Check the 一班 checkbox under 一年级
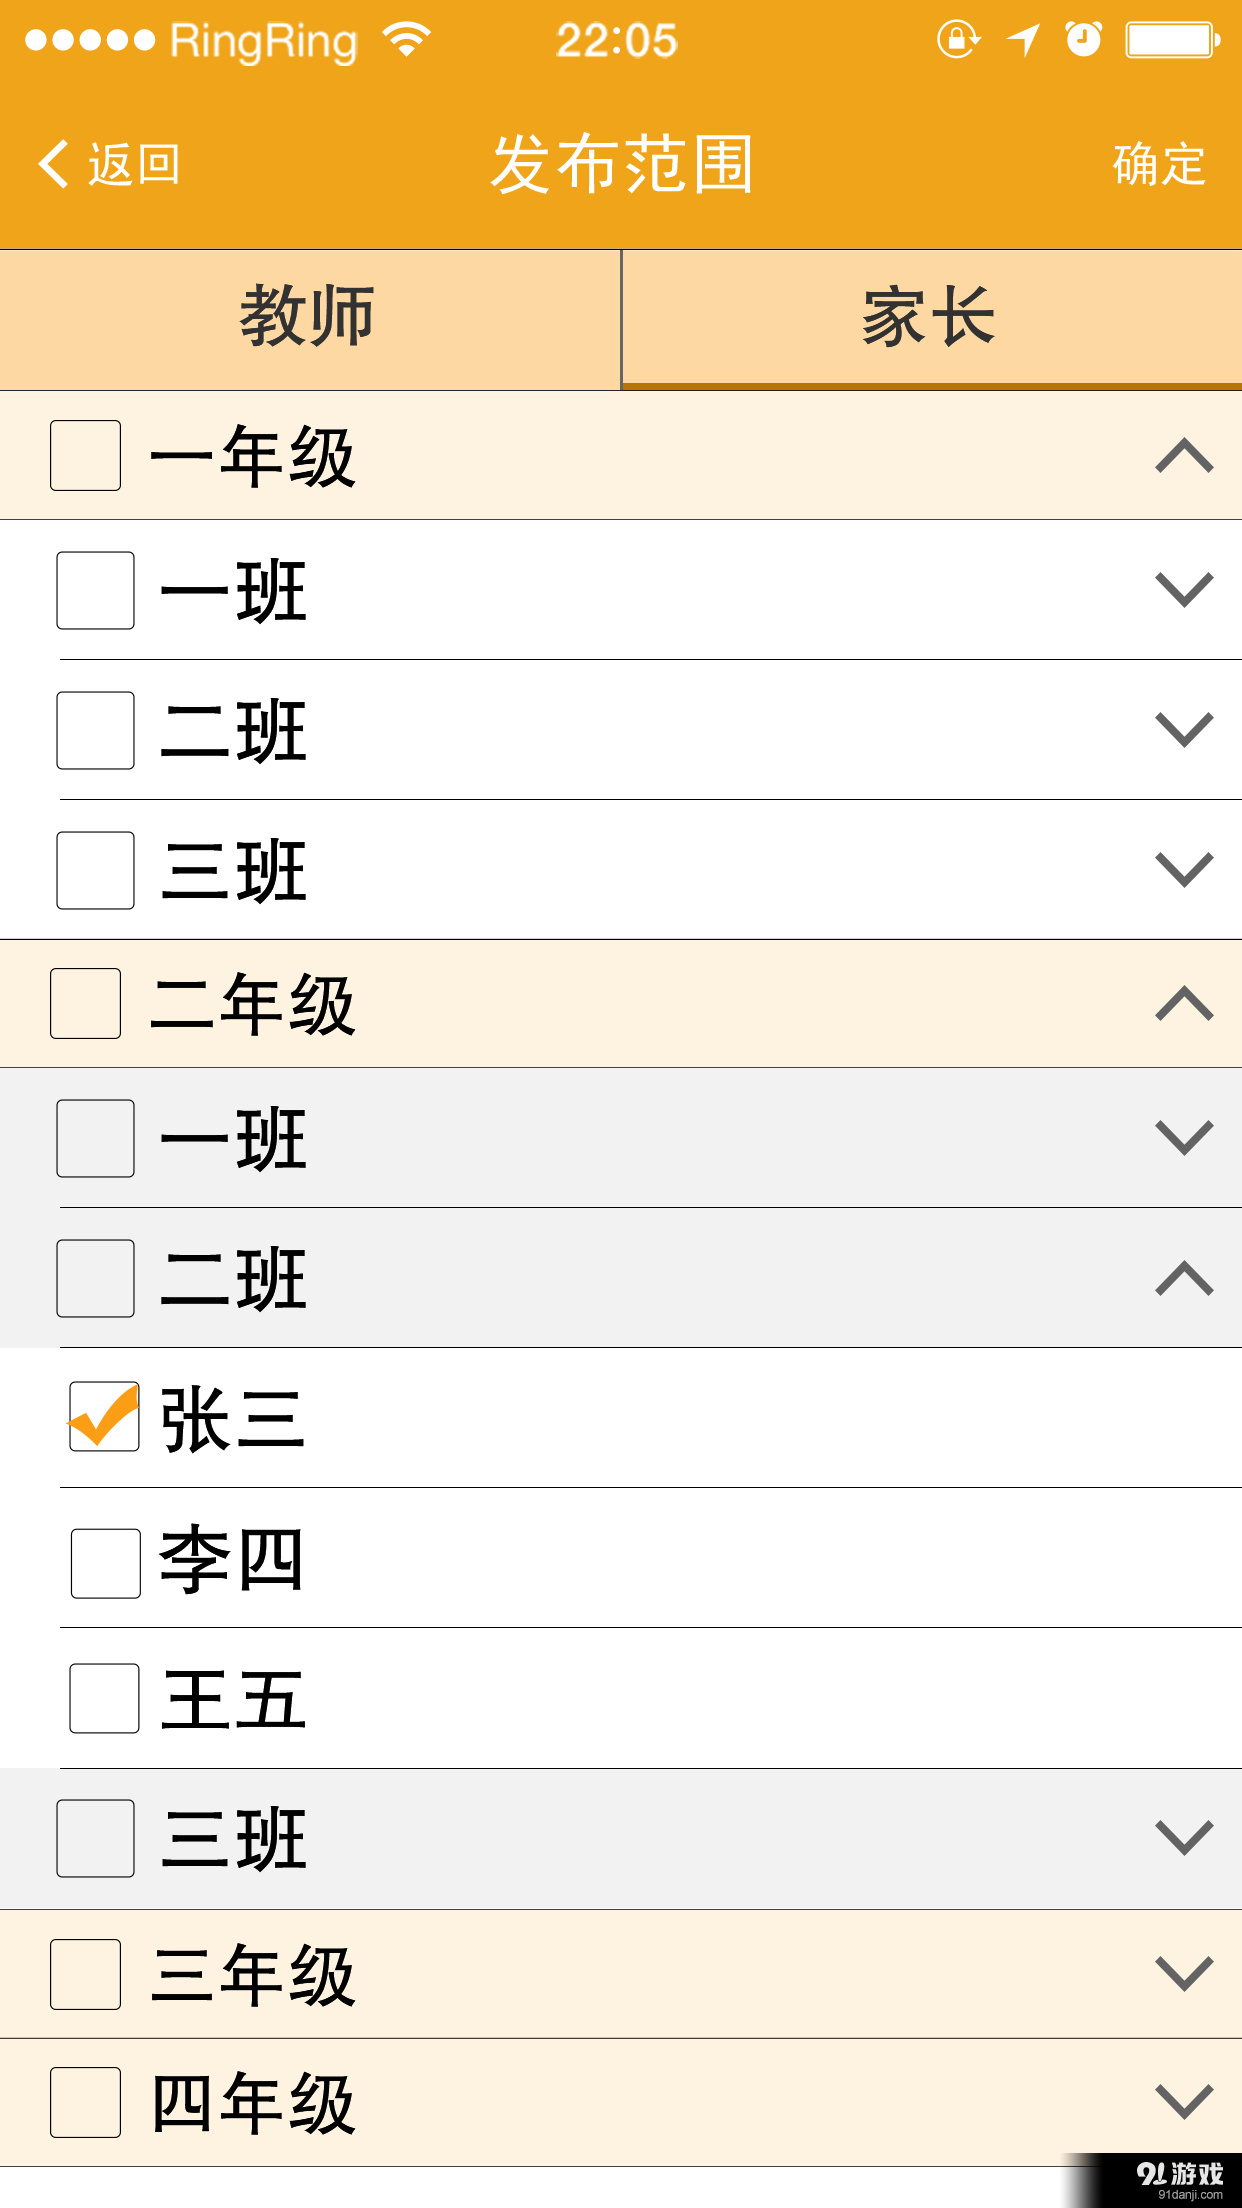The image size is (1242, 2208). (x=95, y=593)
